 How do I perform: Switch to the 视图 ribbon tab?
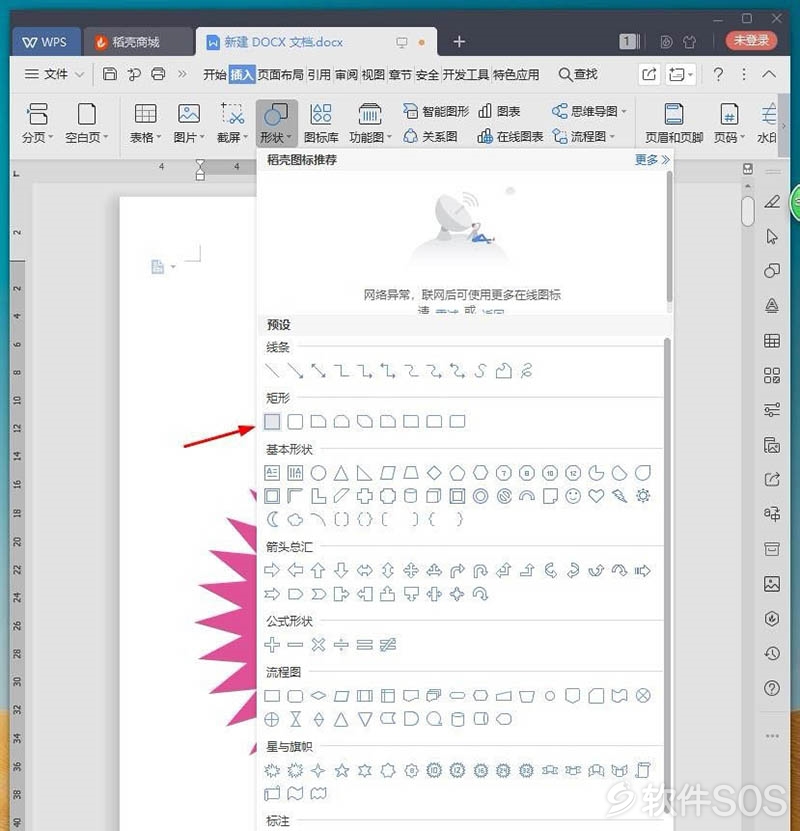tap(373, 75)
